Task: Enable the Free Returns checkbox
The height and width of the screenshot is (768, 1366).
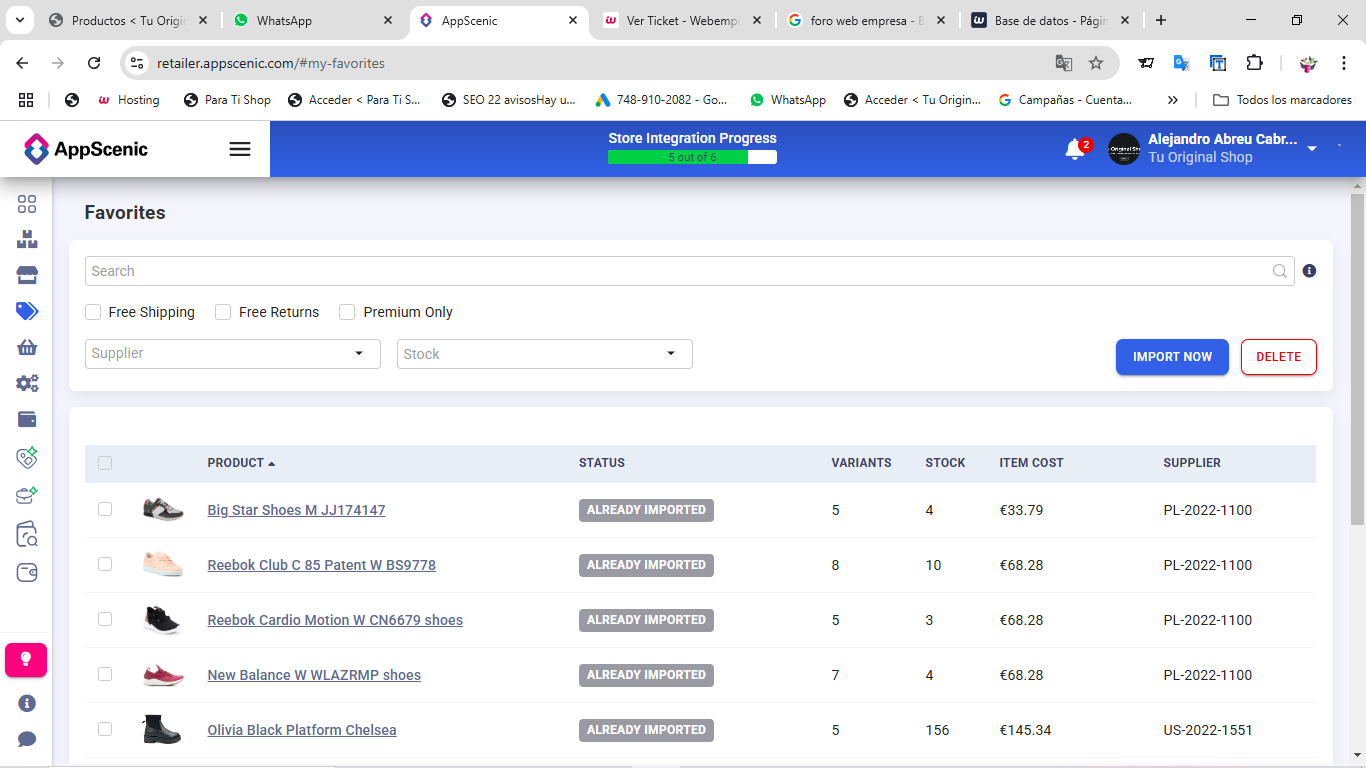Action: (223, 312)
